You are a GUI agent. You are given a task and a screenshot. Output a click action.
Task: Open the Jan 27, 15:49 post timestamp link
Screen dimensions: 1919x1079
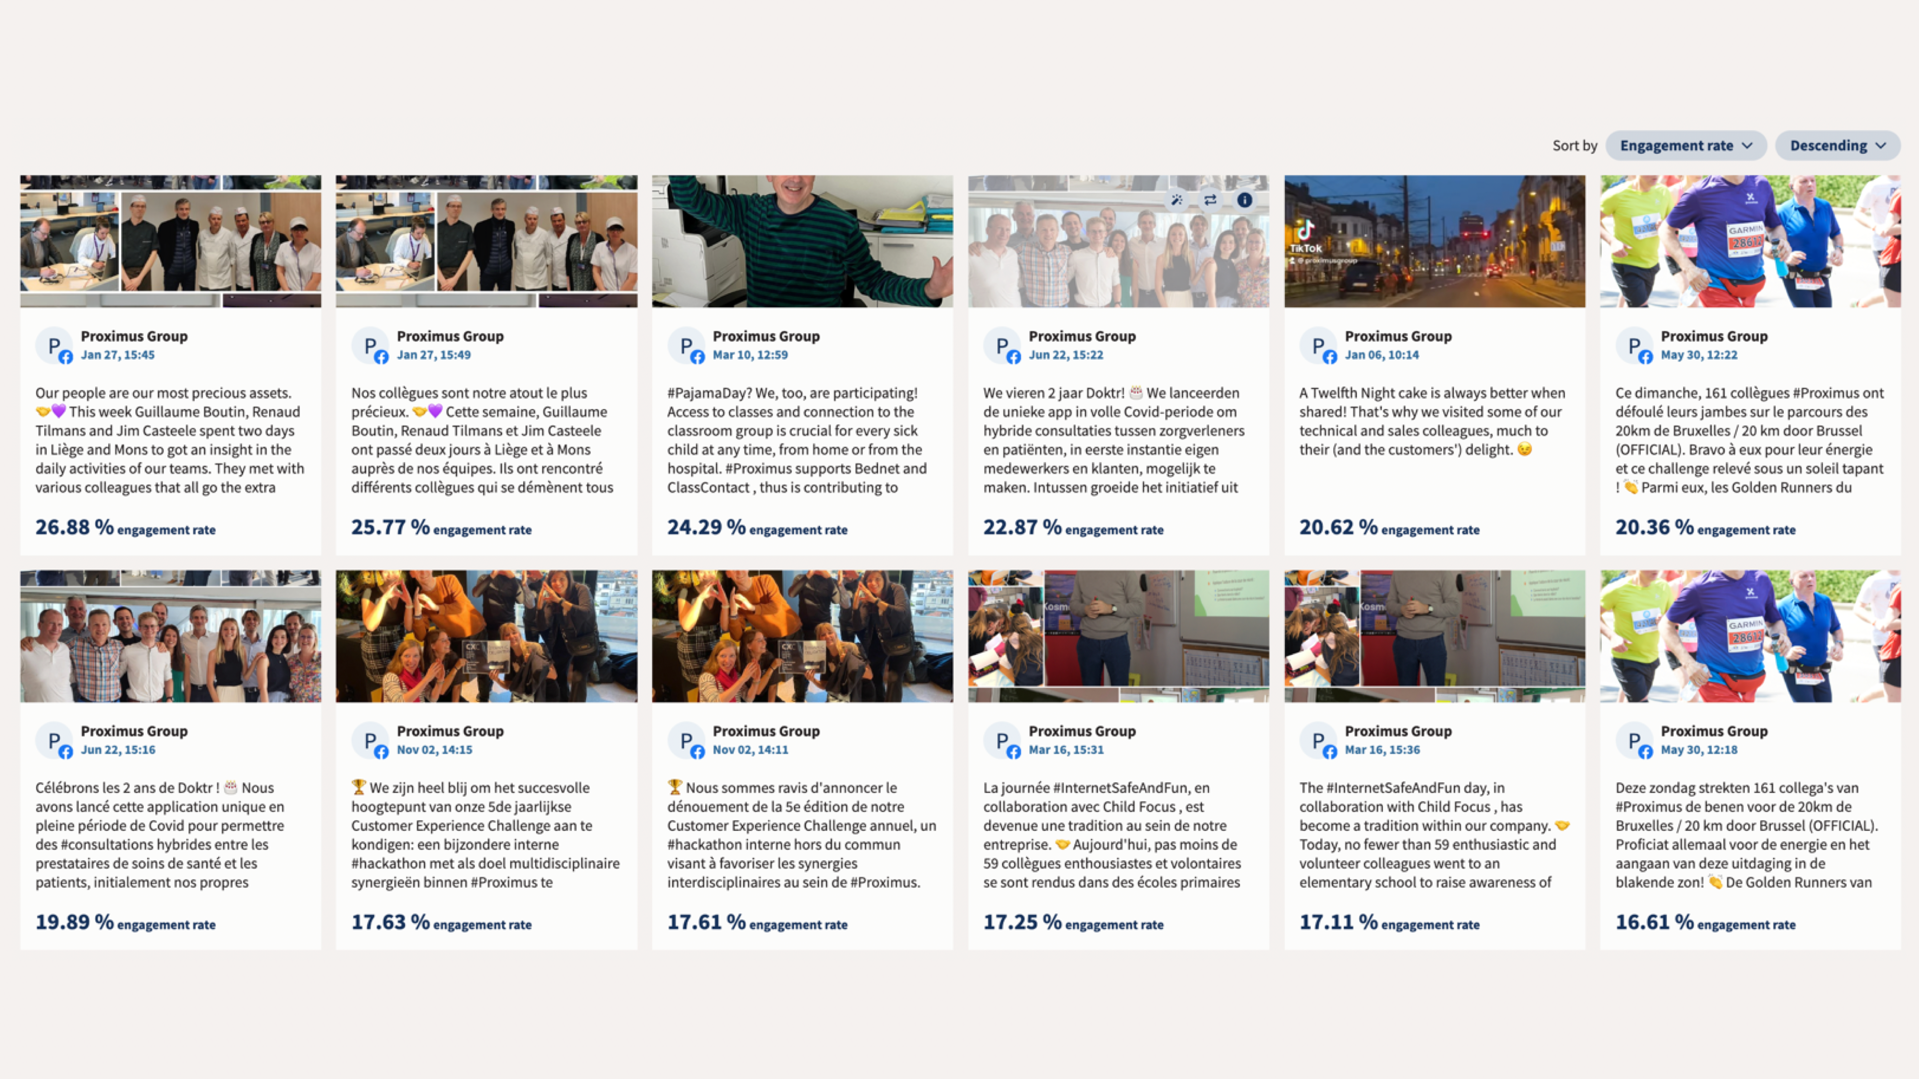(433, 355)
